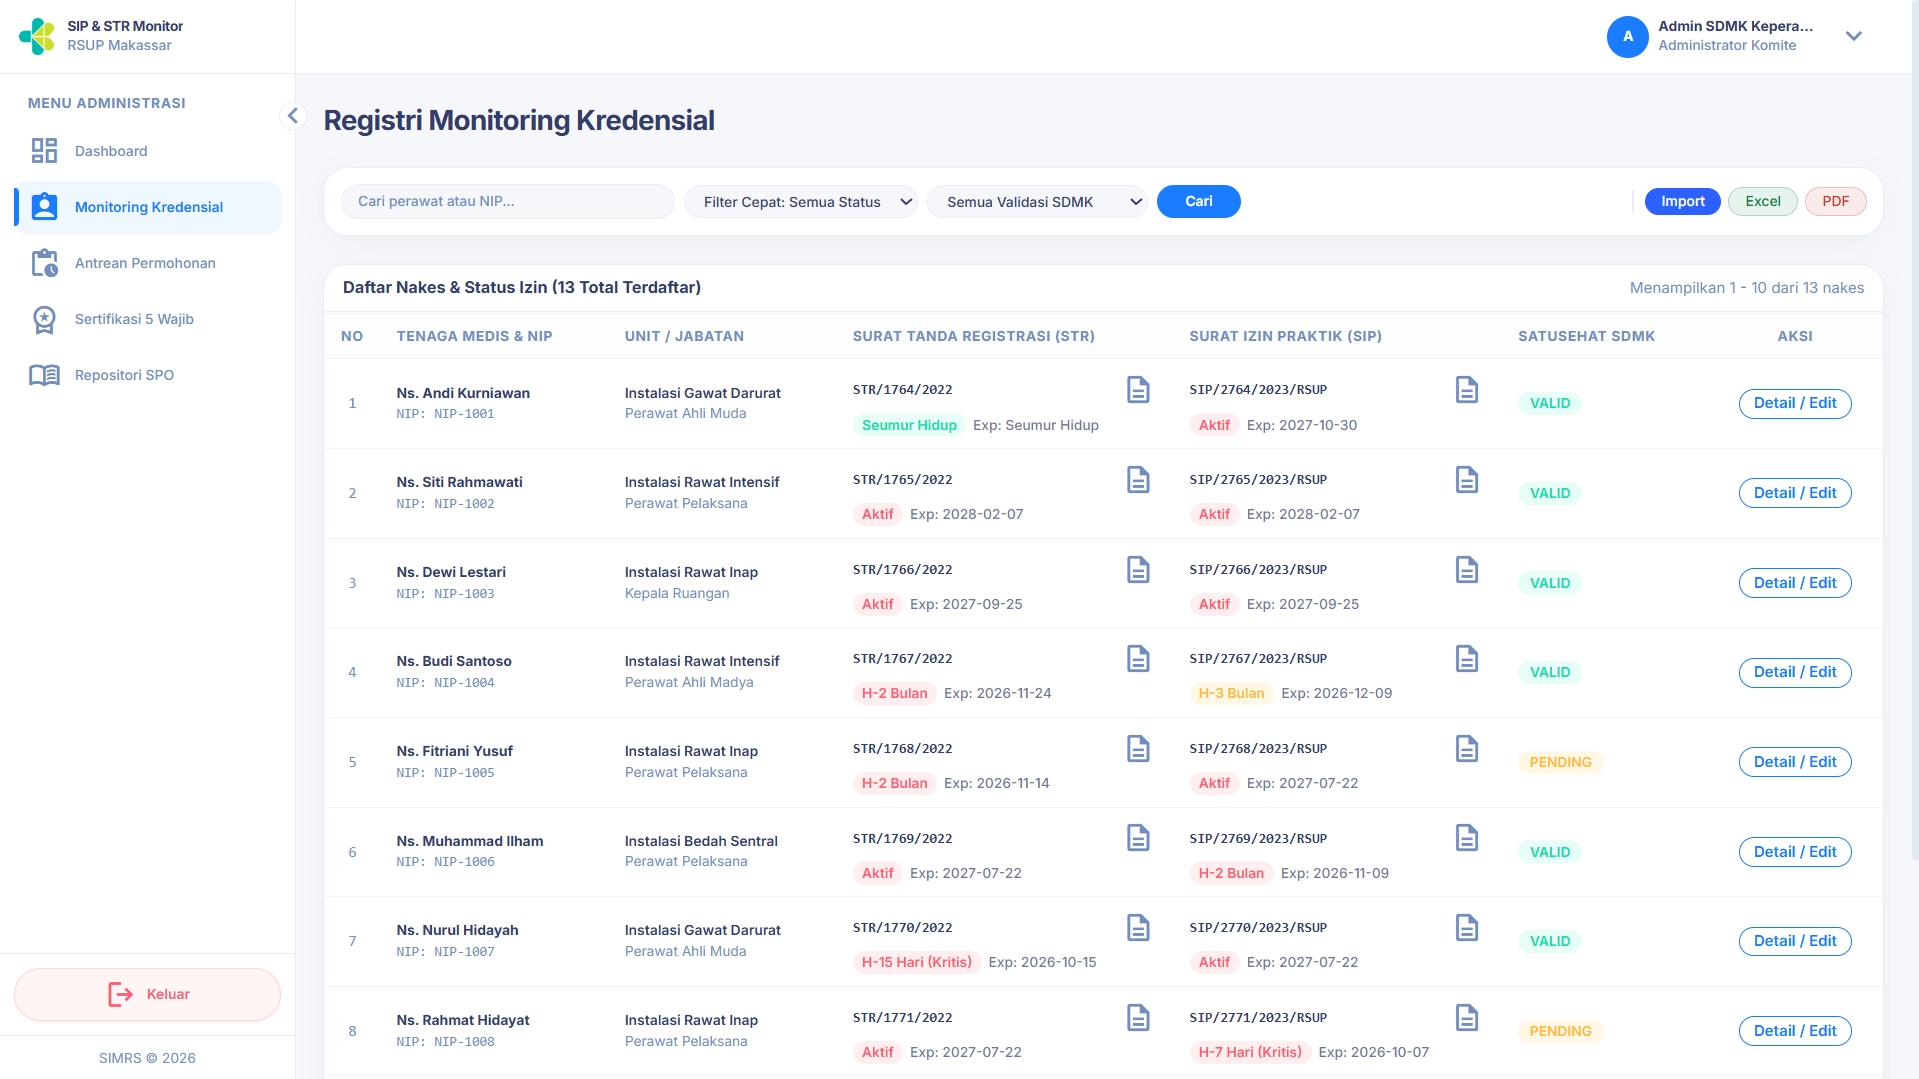View STR/1771/2022 document file icon
Image resolution: width=1919 pixels, height=1079 pixels.
(x=1138, y=1018)
